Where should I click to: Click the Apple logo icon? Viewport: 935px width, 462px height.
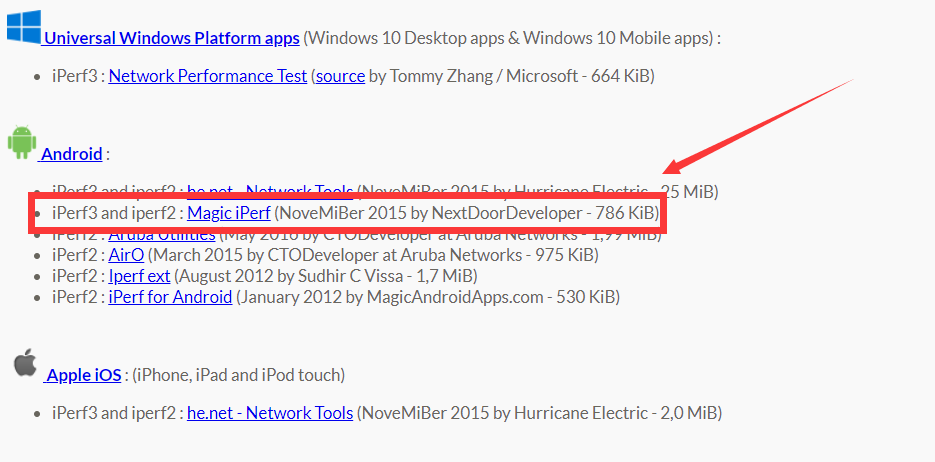click(x=24, y=364)
